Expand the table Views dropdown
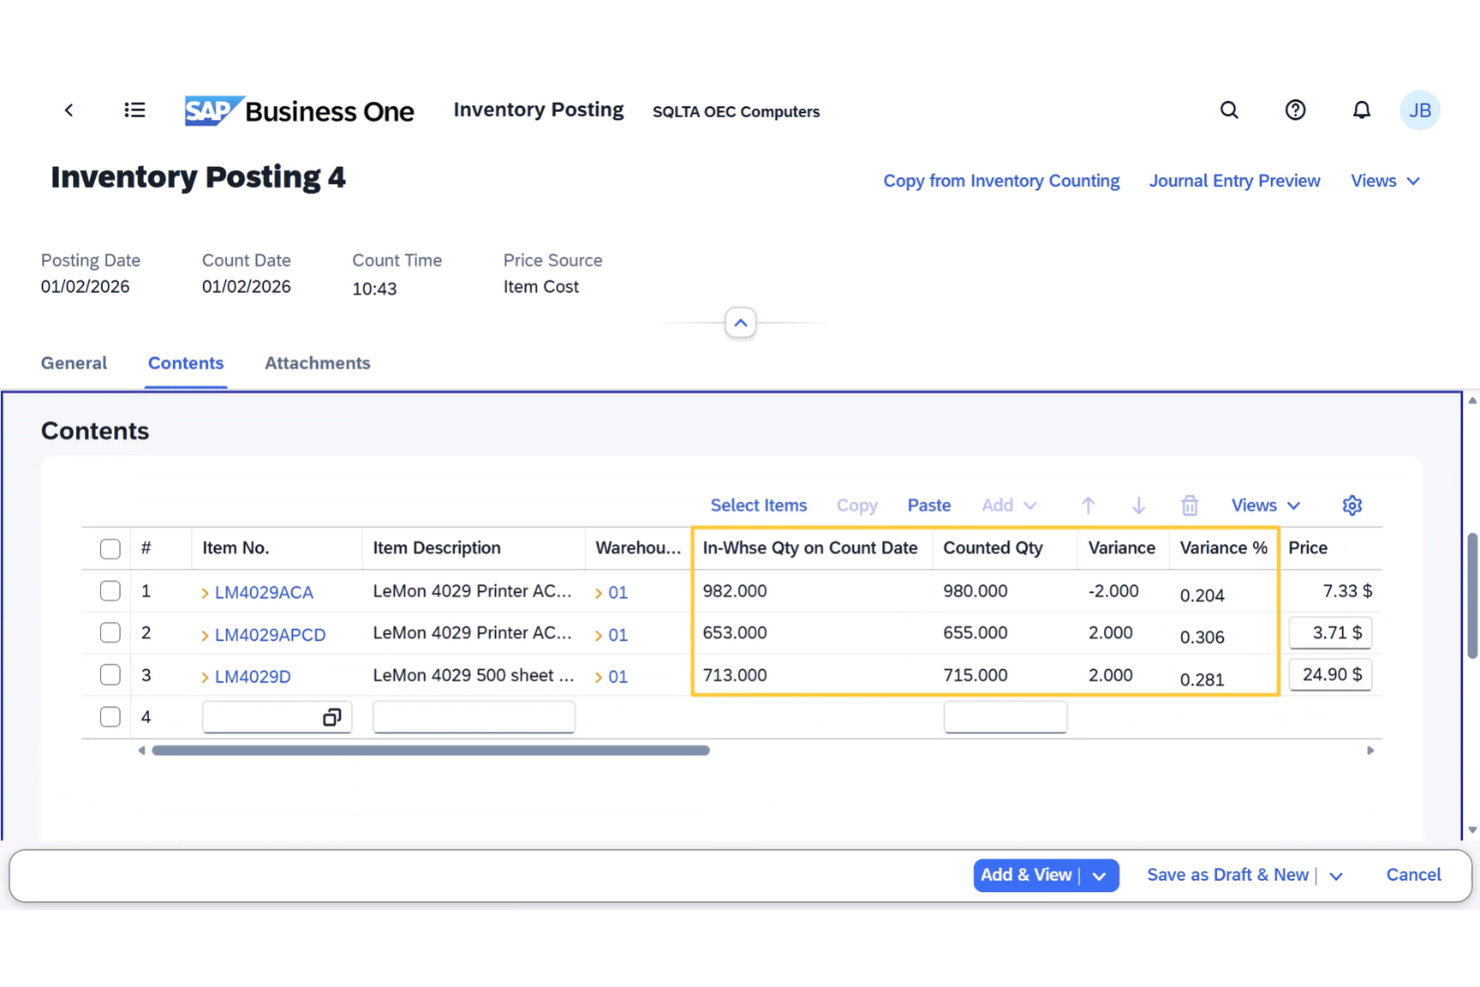This screenshot has width=1480, height=987. pos(1265,505)
